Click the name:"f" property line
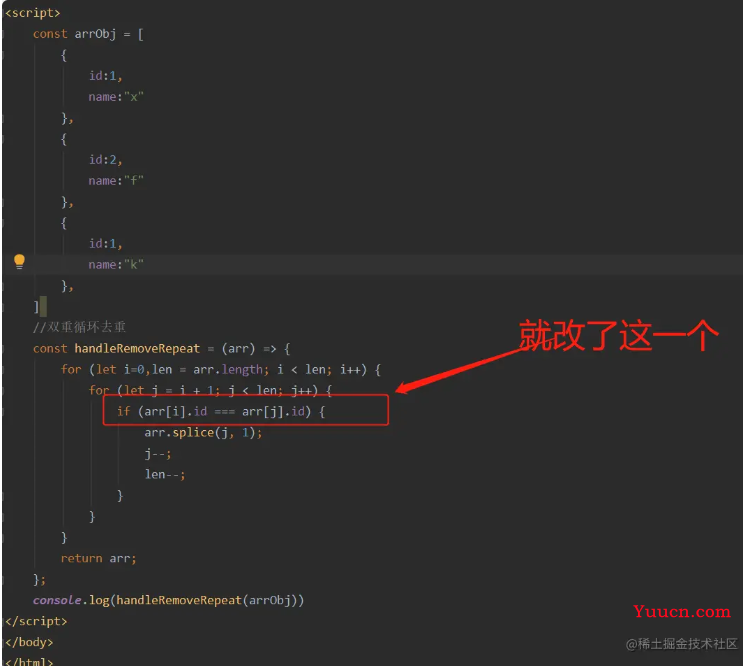Screen dimensions: 743x666 coord(116,181)
